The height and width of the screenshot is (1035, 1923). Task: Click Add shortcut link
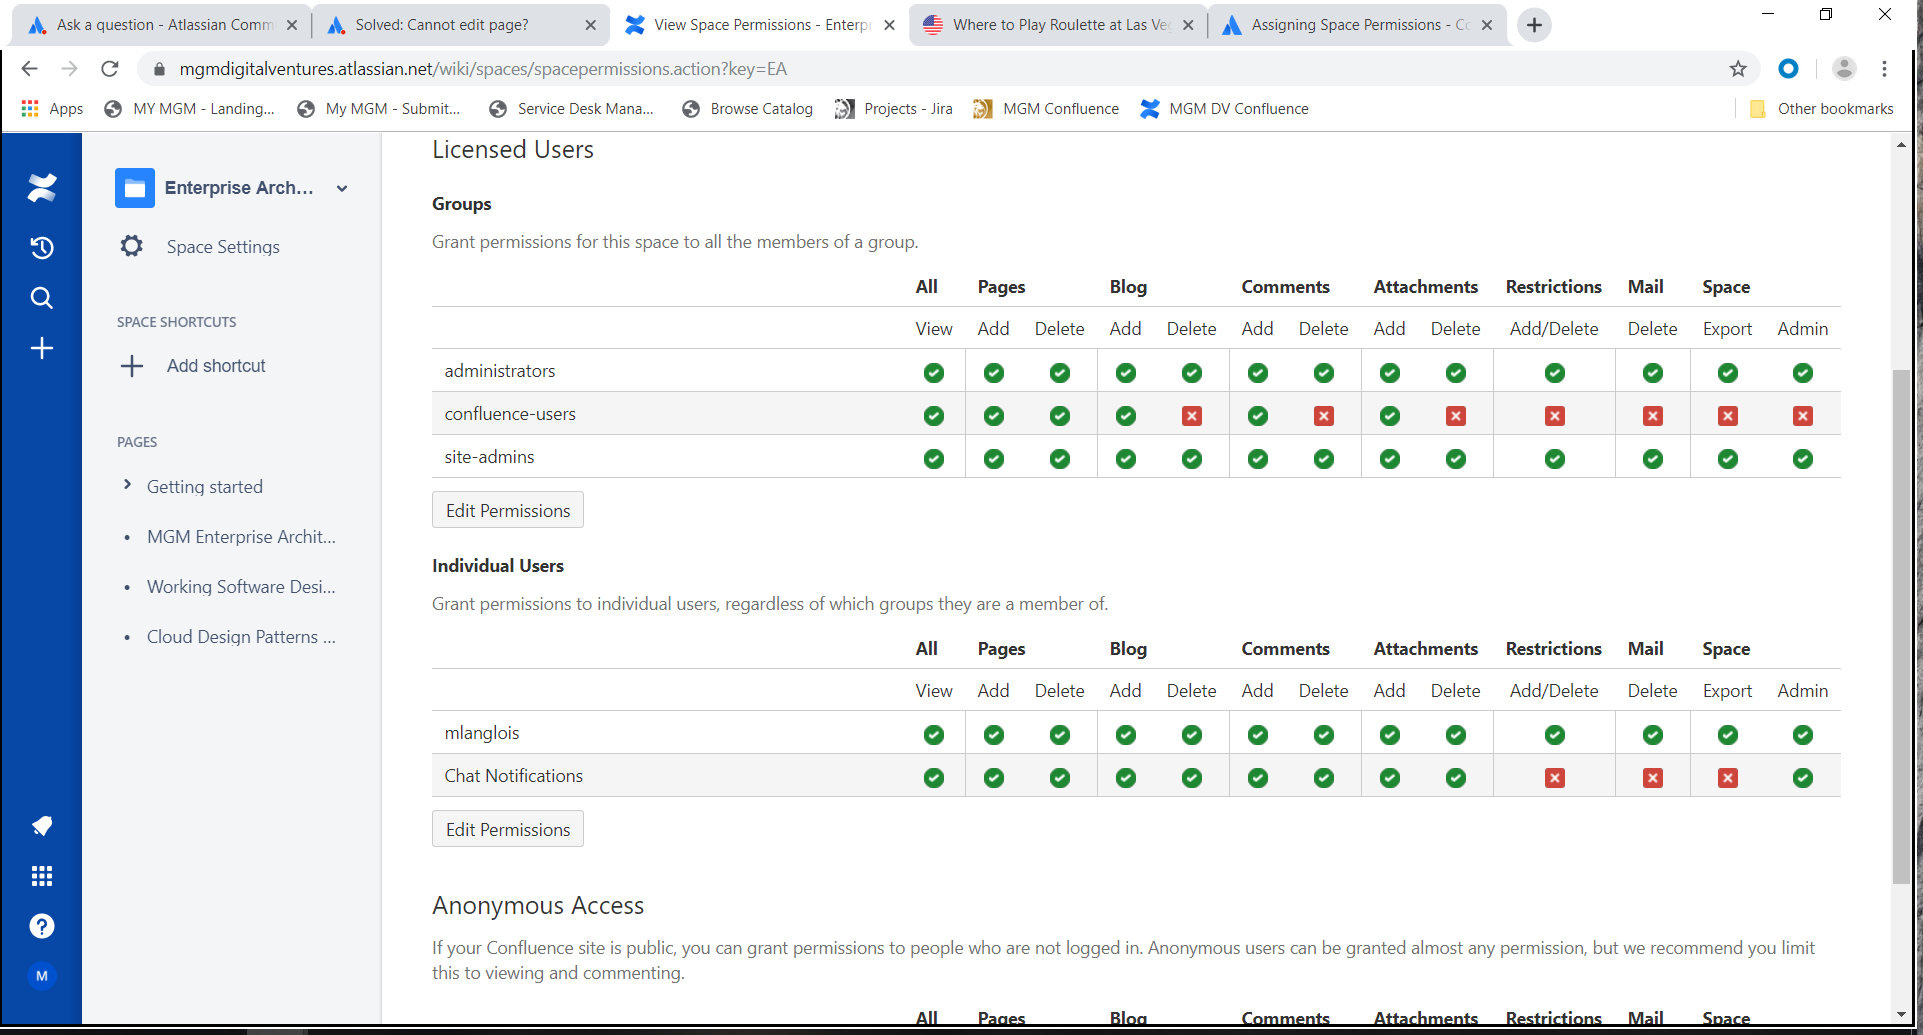216,366
